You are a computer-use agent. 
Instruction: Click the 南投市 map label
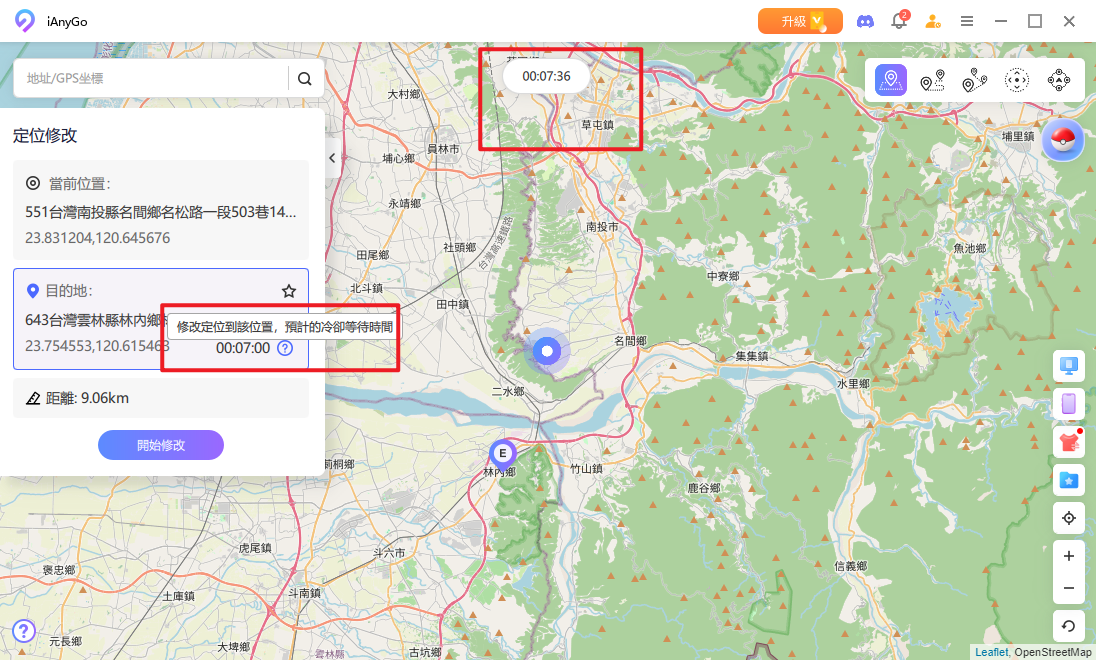pyautogui.click(x=602, y=227)
